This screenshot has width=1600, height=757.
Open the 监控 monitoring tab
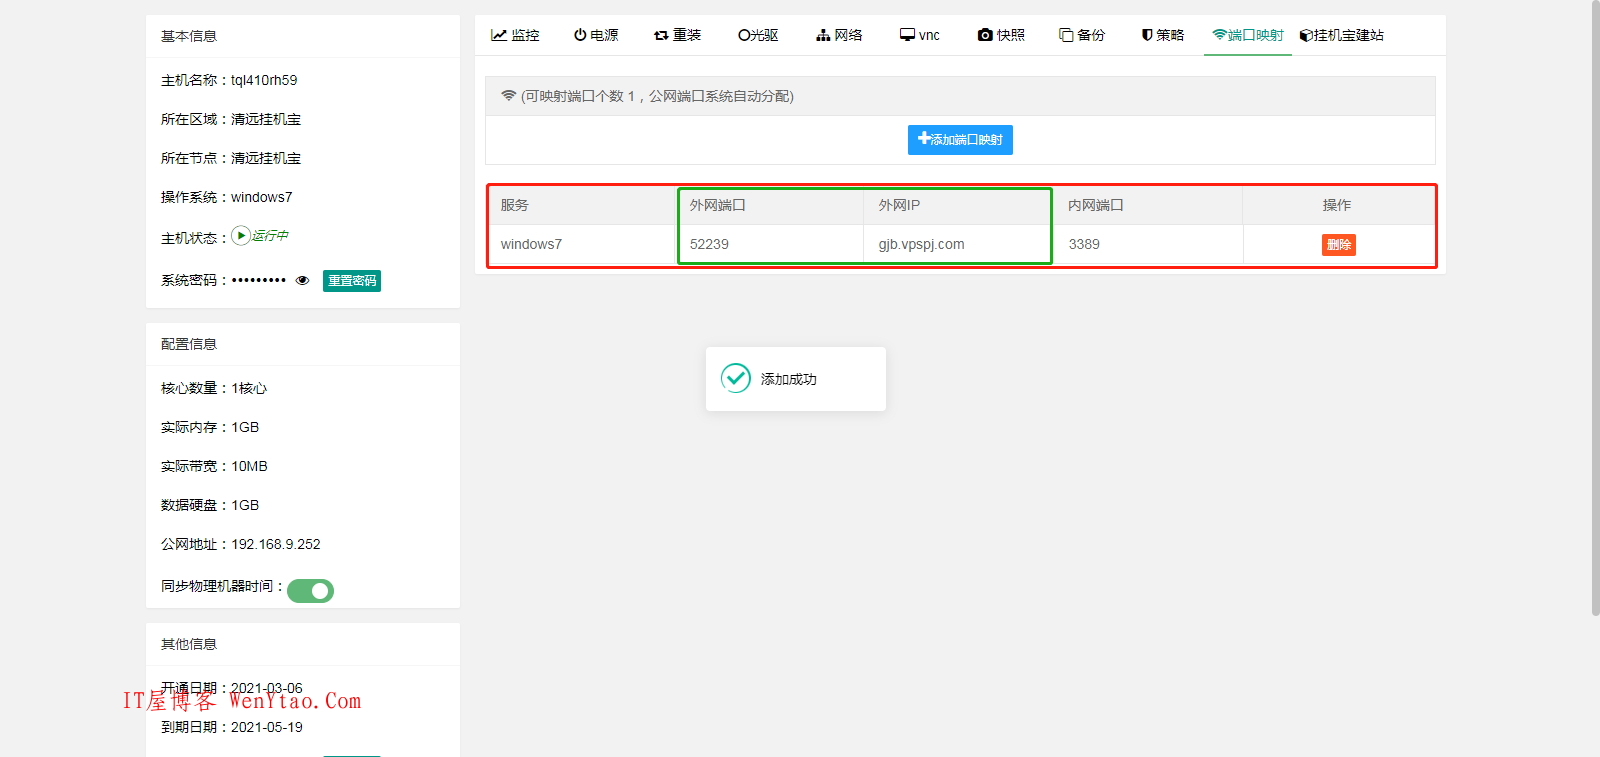515,35
